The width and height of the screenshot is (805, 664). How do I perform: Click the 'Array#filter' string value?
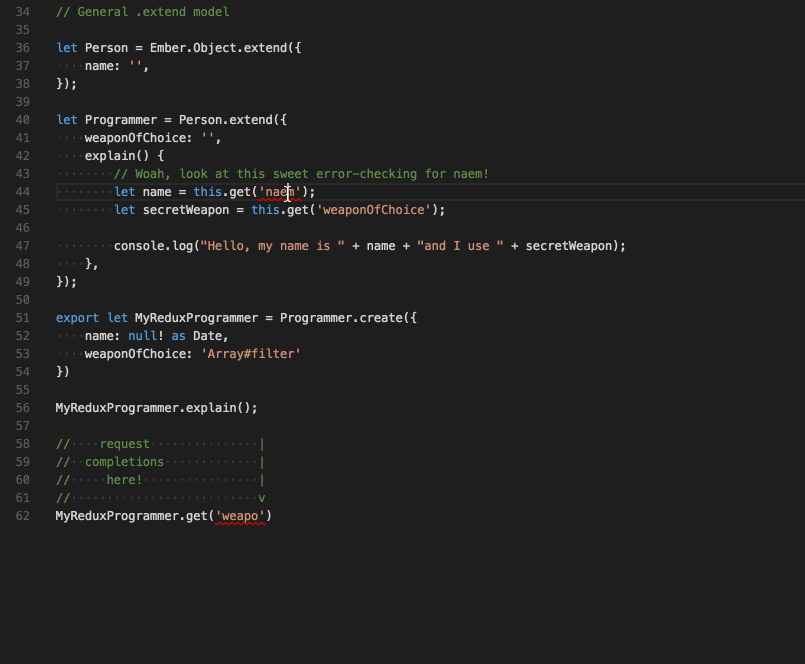click(251, 354)
